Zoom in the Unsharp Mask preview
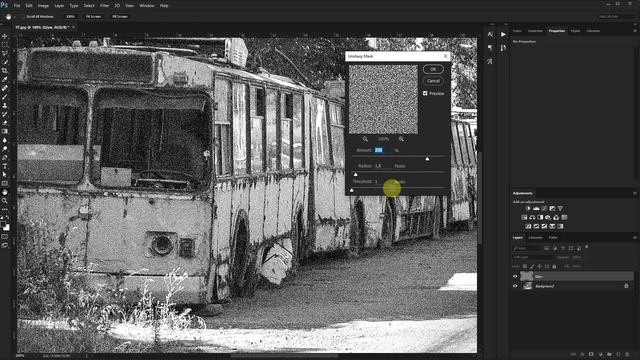 pyautogui.click(x=401, y=139)
